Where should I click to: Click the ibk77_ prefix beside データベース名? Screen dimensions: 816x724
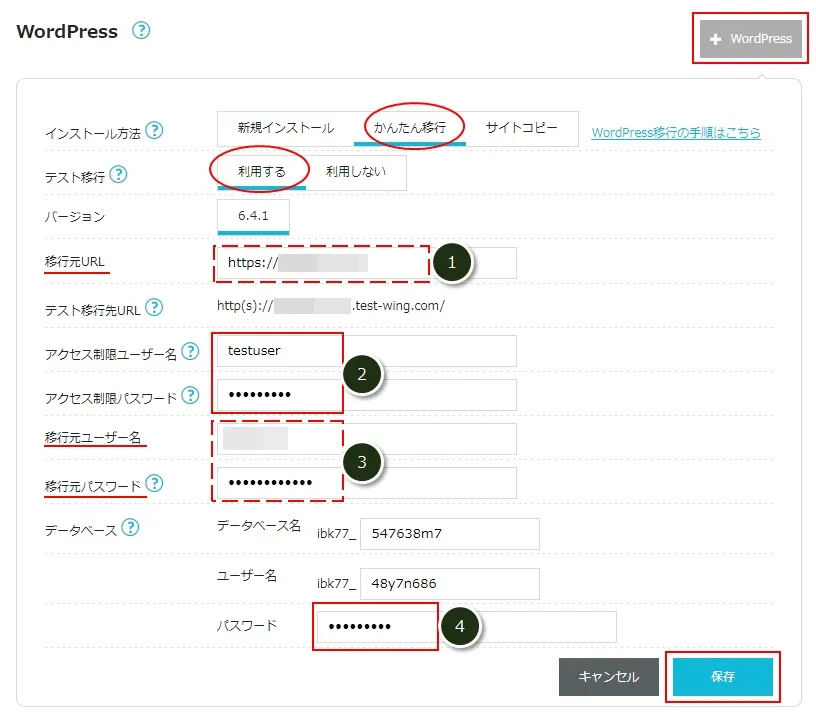pos(337,534)
